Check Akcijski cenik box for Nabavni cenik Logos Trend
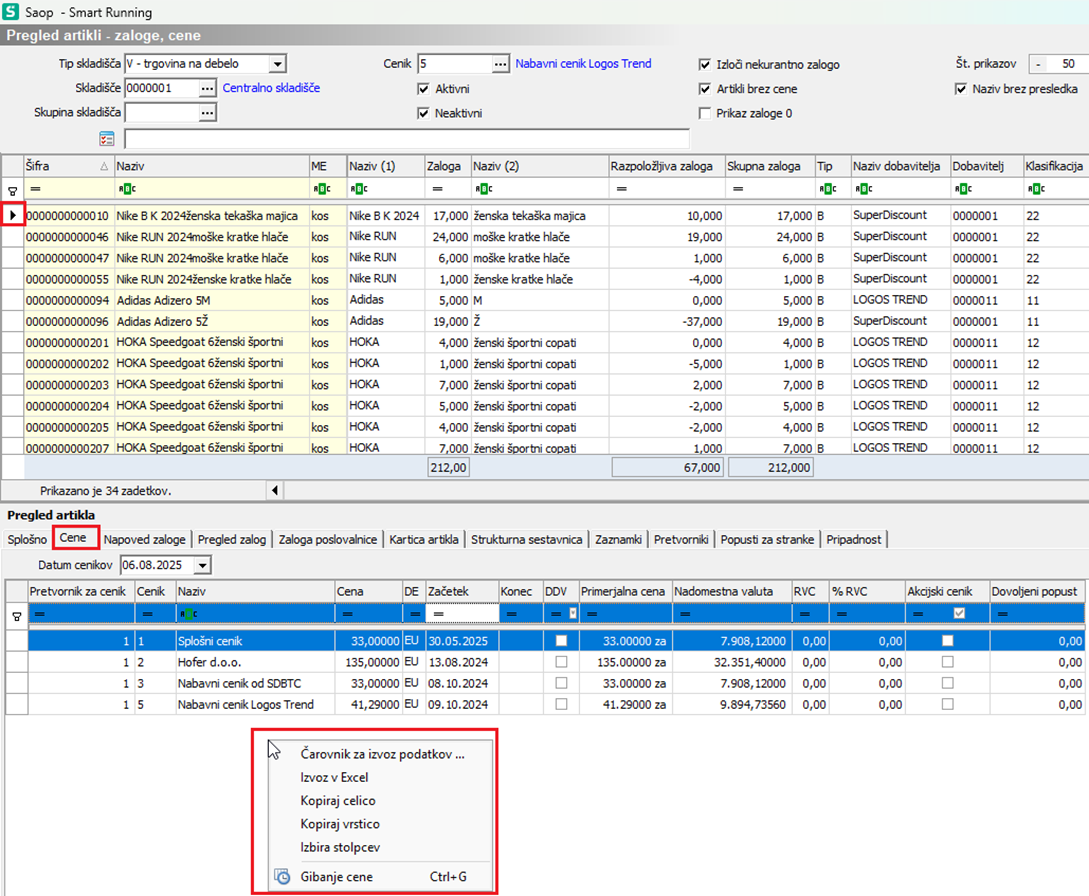This screenshot has width=1089, height=896. click(x=947, y=704)
